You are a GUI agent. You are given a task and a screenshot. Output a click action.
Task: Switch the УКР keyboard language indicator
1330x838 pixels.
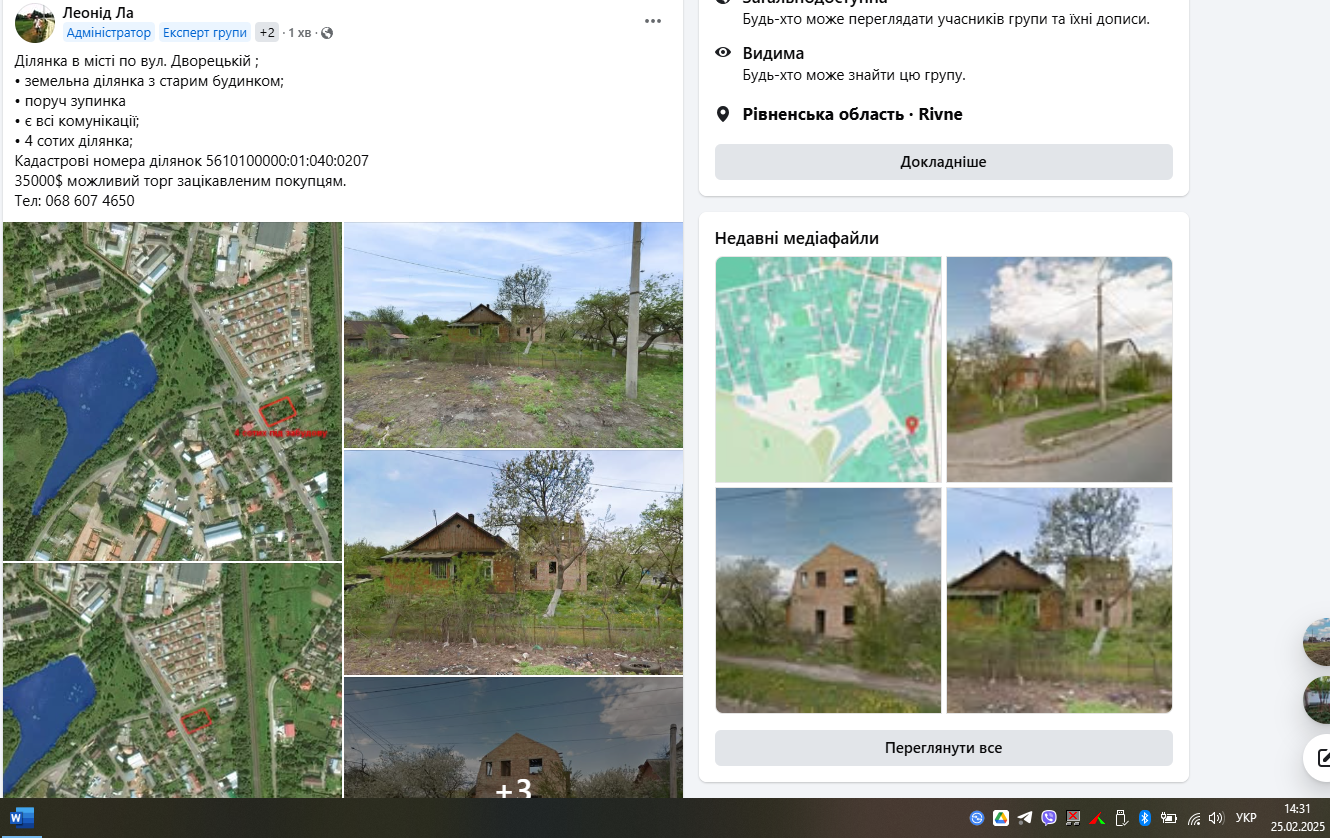(1246, 818)
